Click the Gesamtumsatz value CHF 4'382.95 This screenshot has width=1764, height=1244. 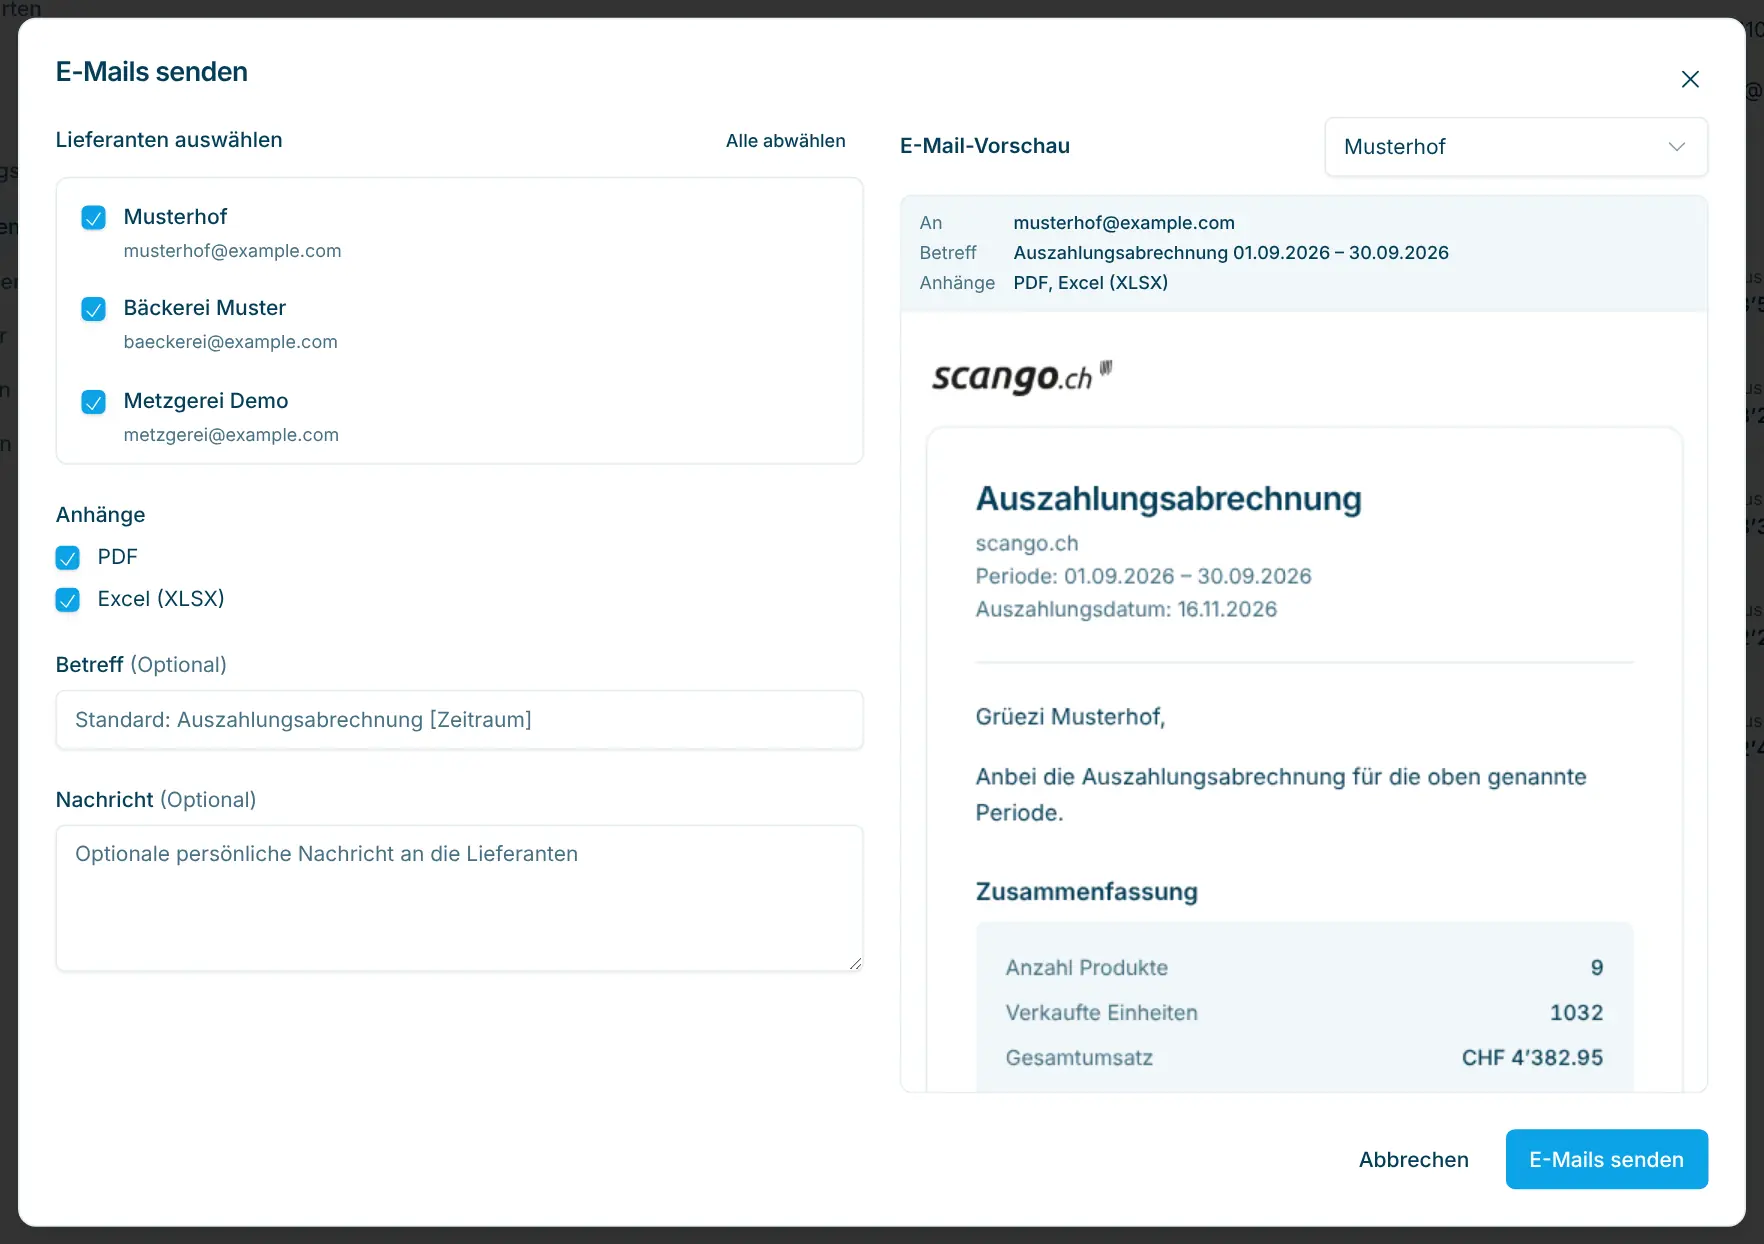pos(1532,1058)
